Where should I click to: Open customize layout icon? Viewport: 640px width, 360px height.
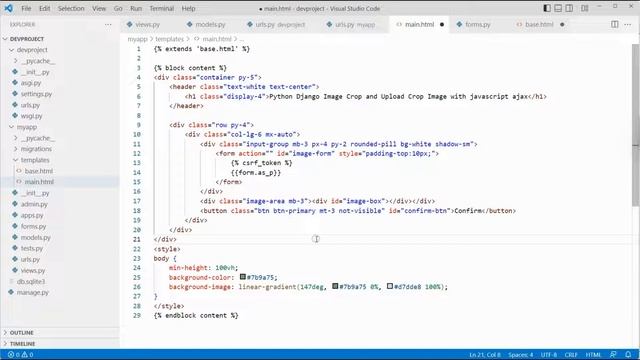[x=584, y=8]
